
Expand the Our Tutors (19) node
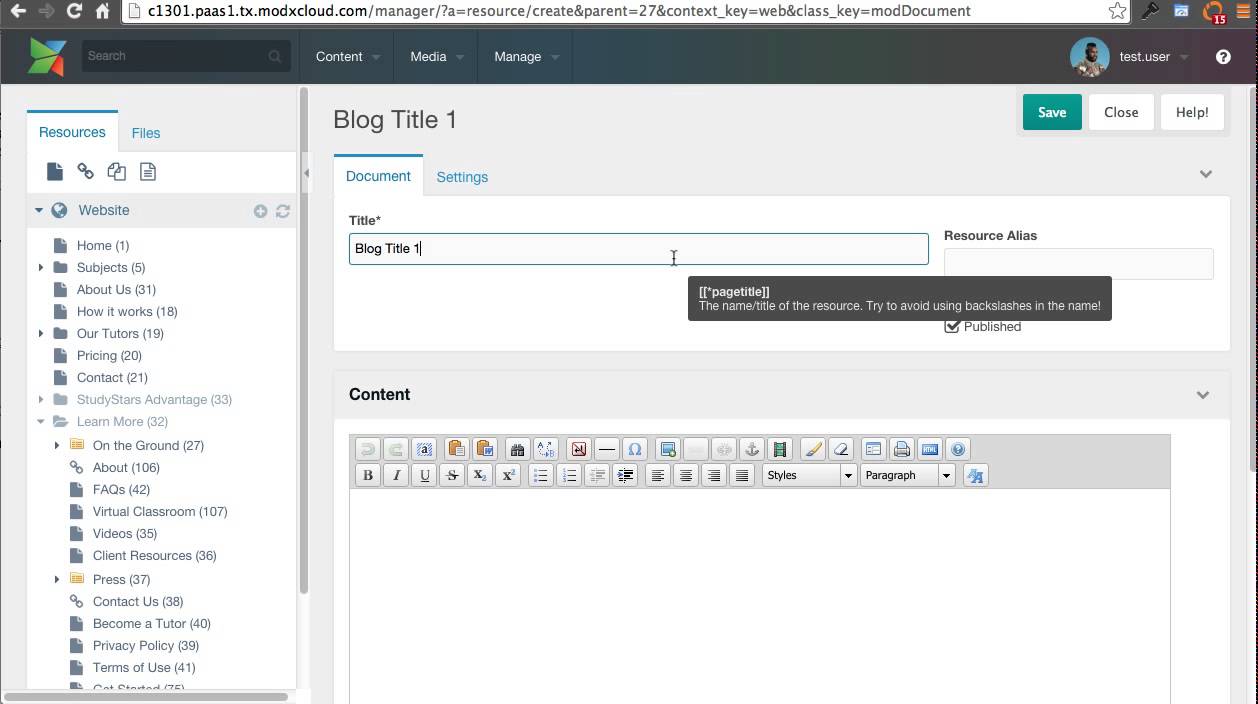(x=41, y=333)
